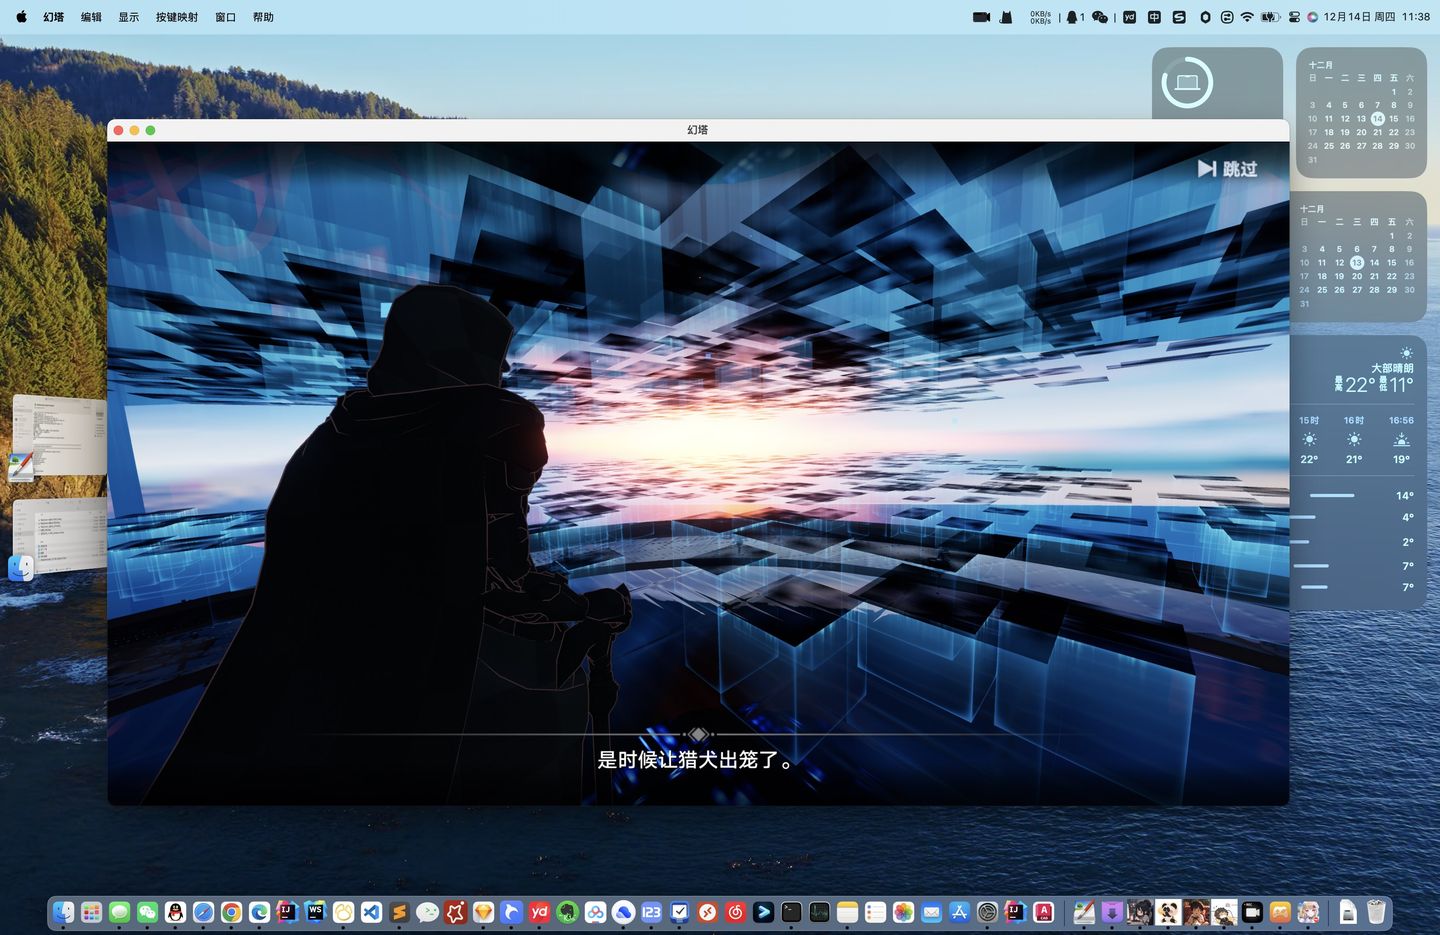The image size is (1440, 935).
Task: Activate Siri from the menu bar
Action: 1312,17
